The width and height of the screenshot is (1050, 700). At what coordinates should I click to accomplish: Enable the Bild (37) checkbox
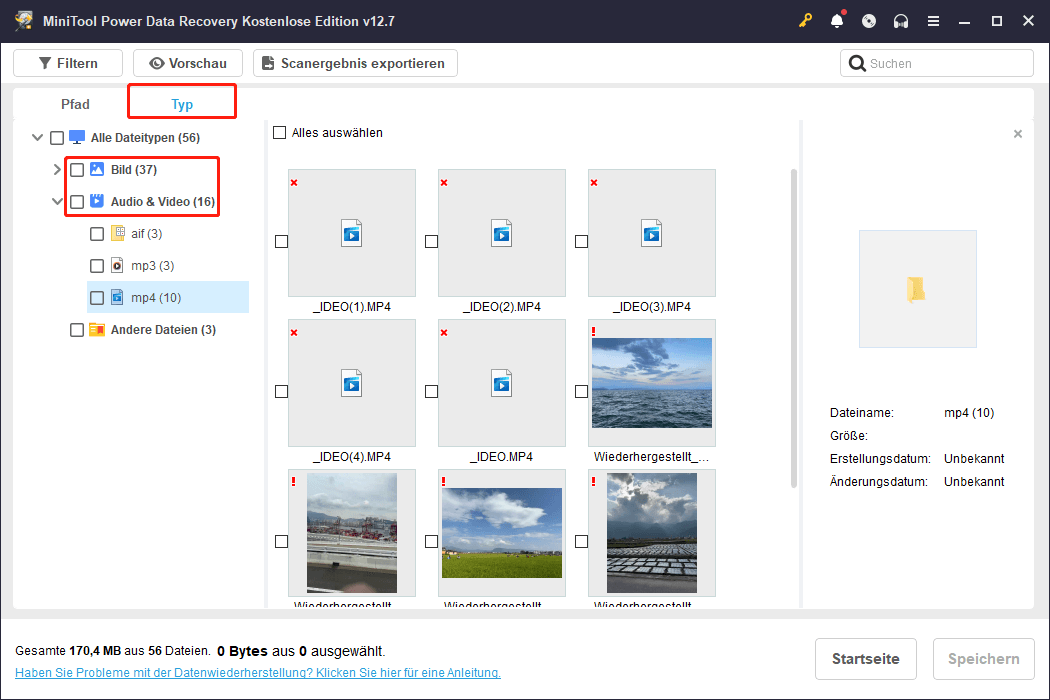point(77,169)
